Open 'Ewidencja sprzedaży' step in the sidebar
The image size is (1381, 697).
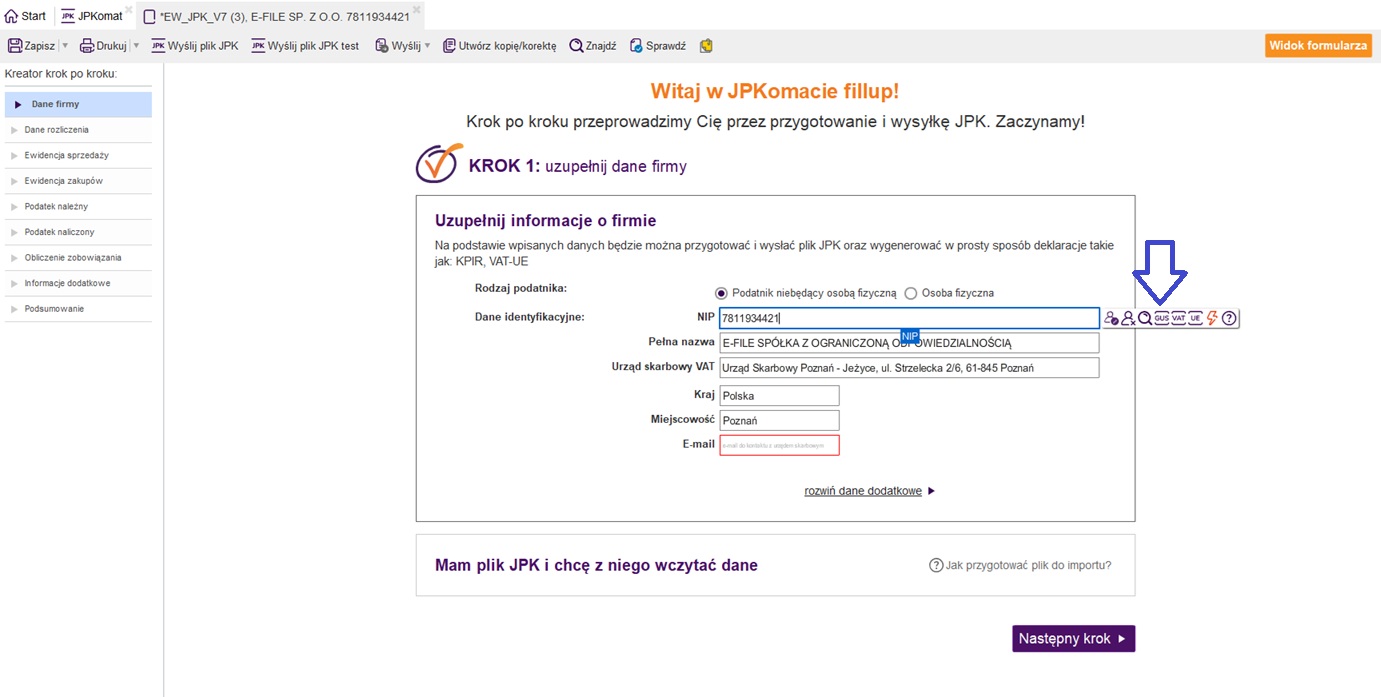coord(66,155)
